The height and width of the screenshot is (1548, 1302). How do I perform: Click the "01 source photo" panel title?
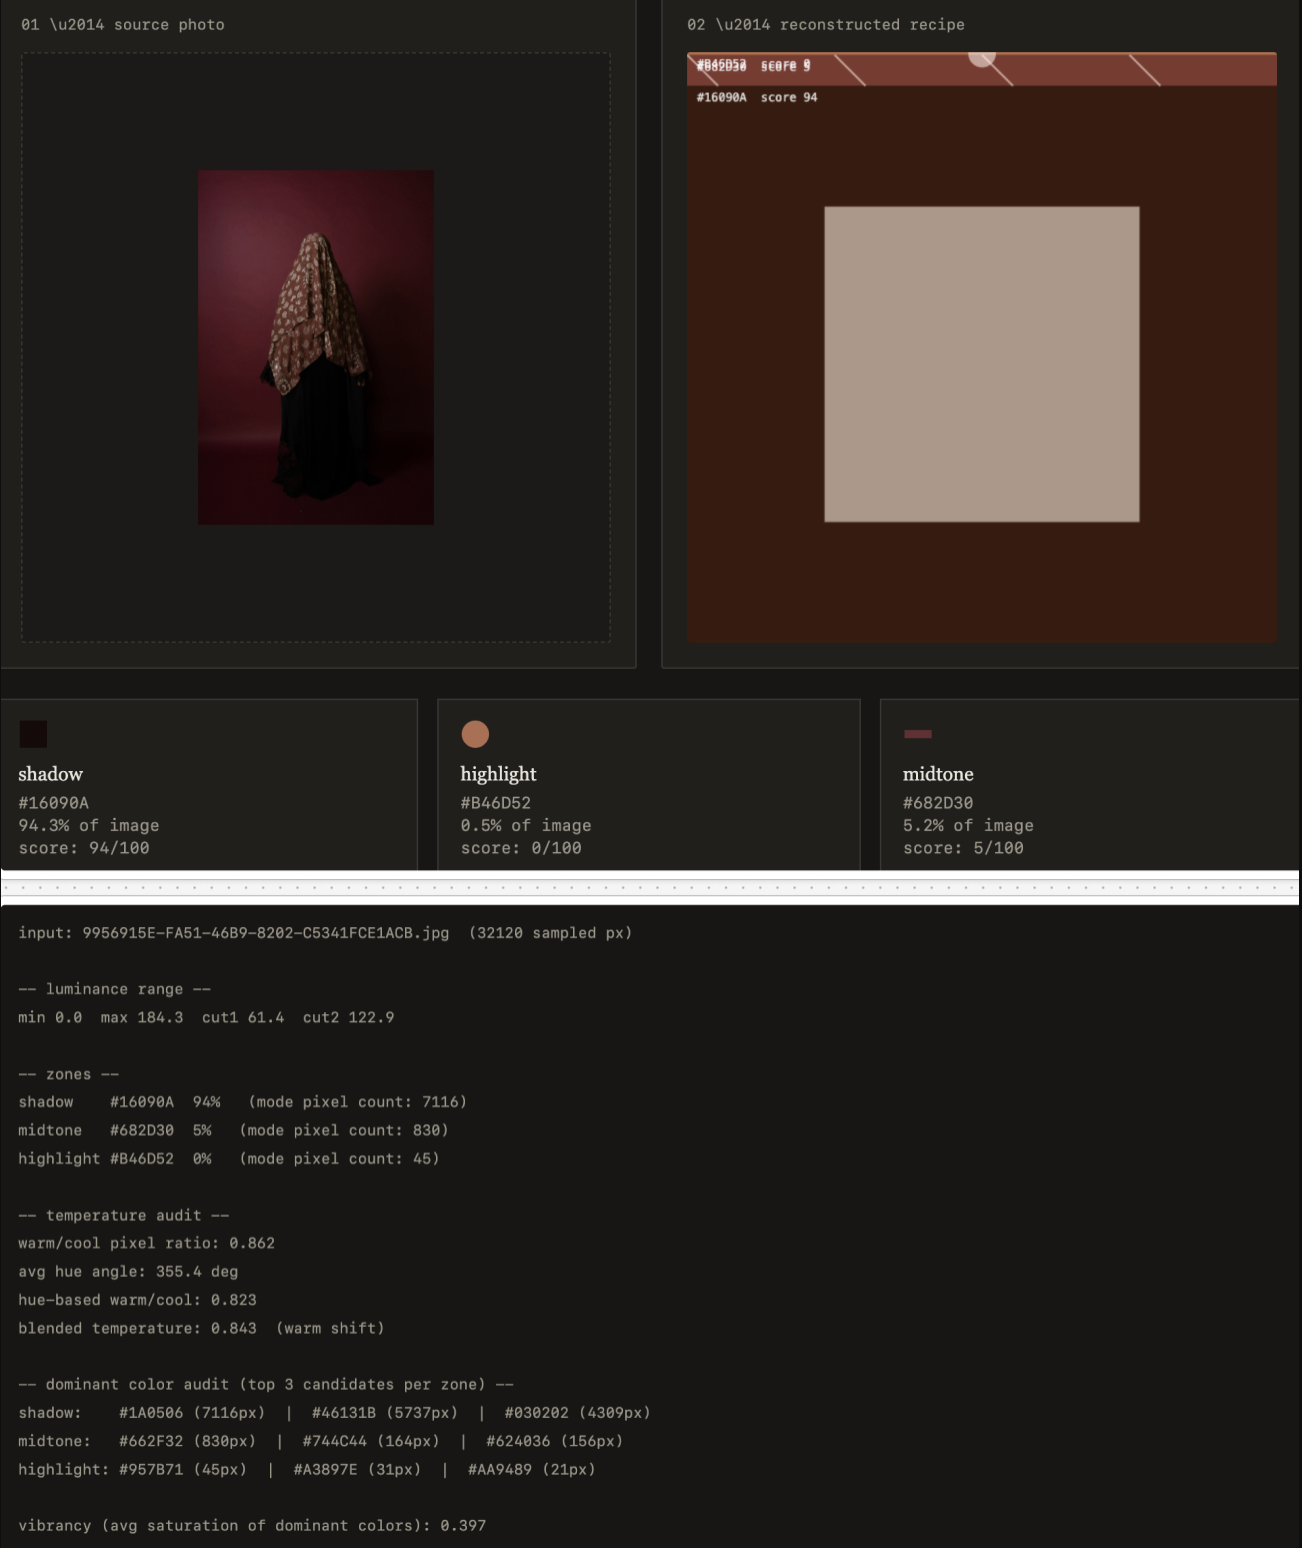click(x=123, y=24)
